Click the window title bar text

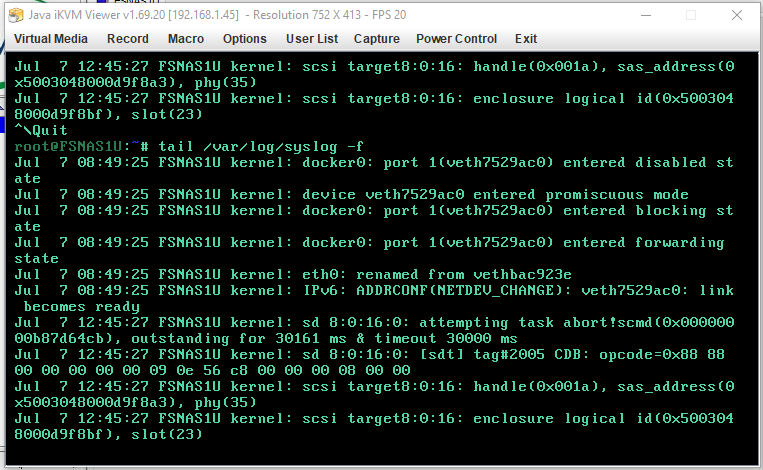pyautogui.click(x=217, y=15)
